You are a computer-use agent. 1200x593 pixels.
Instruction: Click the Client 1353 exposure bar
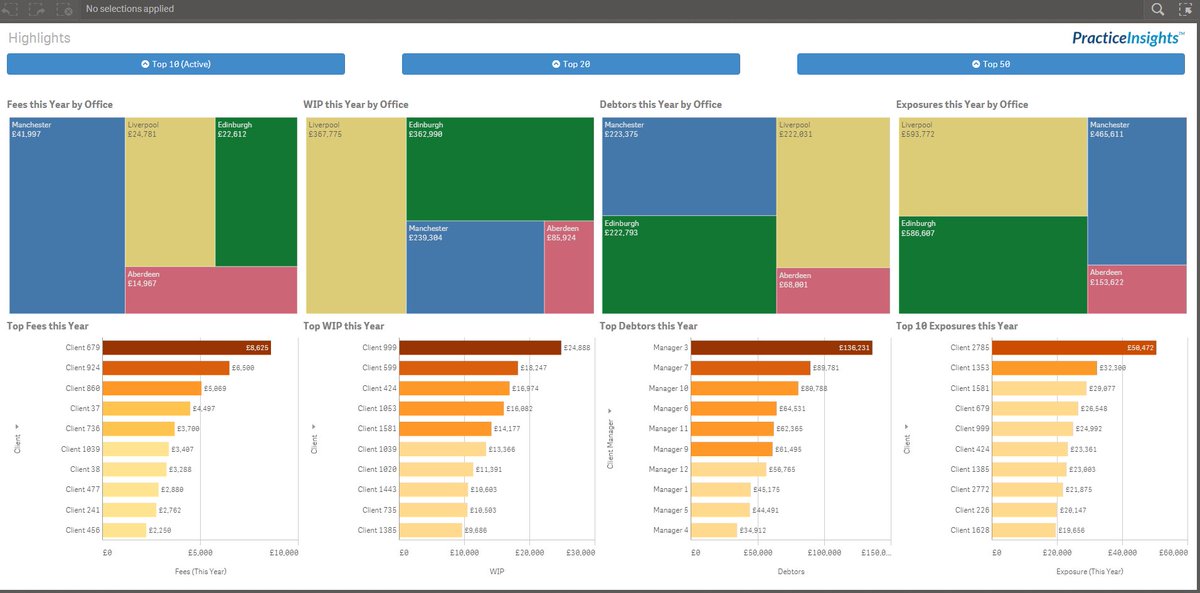coord(1045,368)
